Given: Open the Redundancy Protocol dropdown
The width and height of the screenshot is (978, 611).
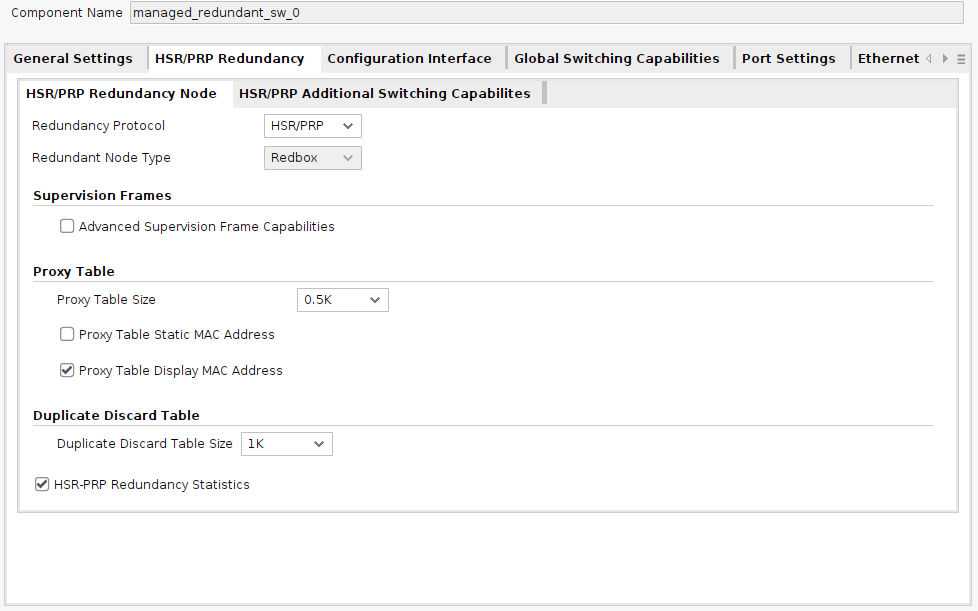Looking at the screenshot, I should 312,126.
